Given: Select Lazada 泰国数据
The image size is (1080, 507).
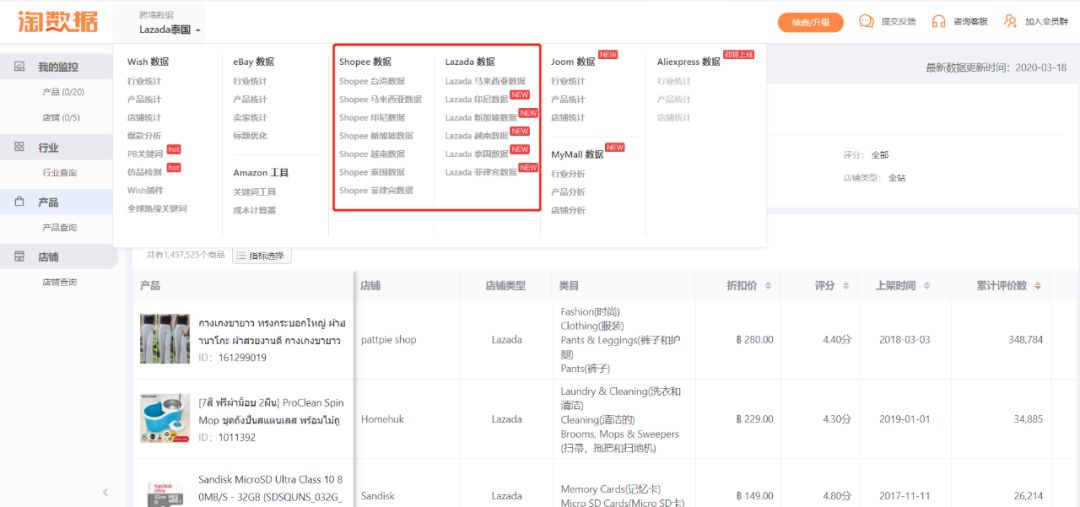Looking at the screenshot, I should 477,154.
